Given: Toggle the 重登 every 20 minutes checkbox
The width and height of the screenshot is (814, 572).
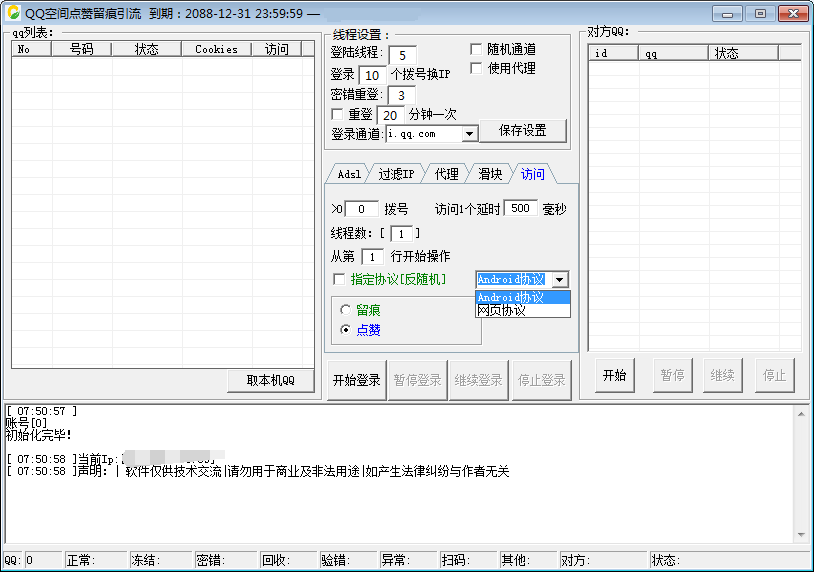Looking at the screenshot, I should 337,114.
